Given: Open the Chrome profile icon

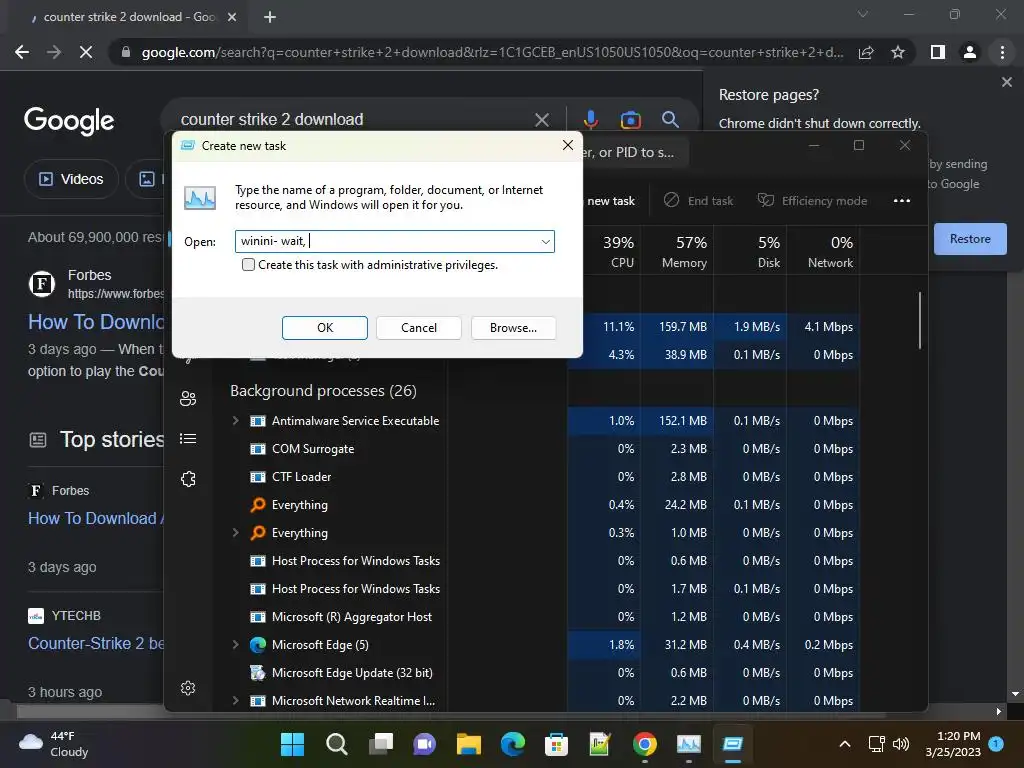Looking at the screenshot, I should pos(970,52).
